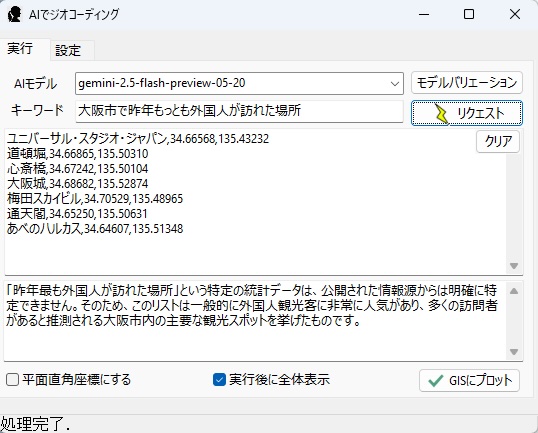Expand the AIモデル dropdown arrow
Viewport: 538px width, 433px height.
pos(395,83)
